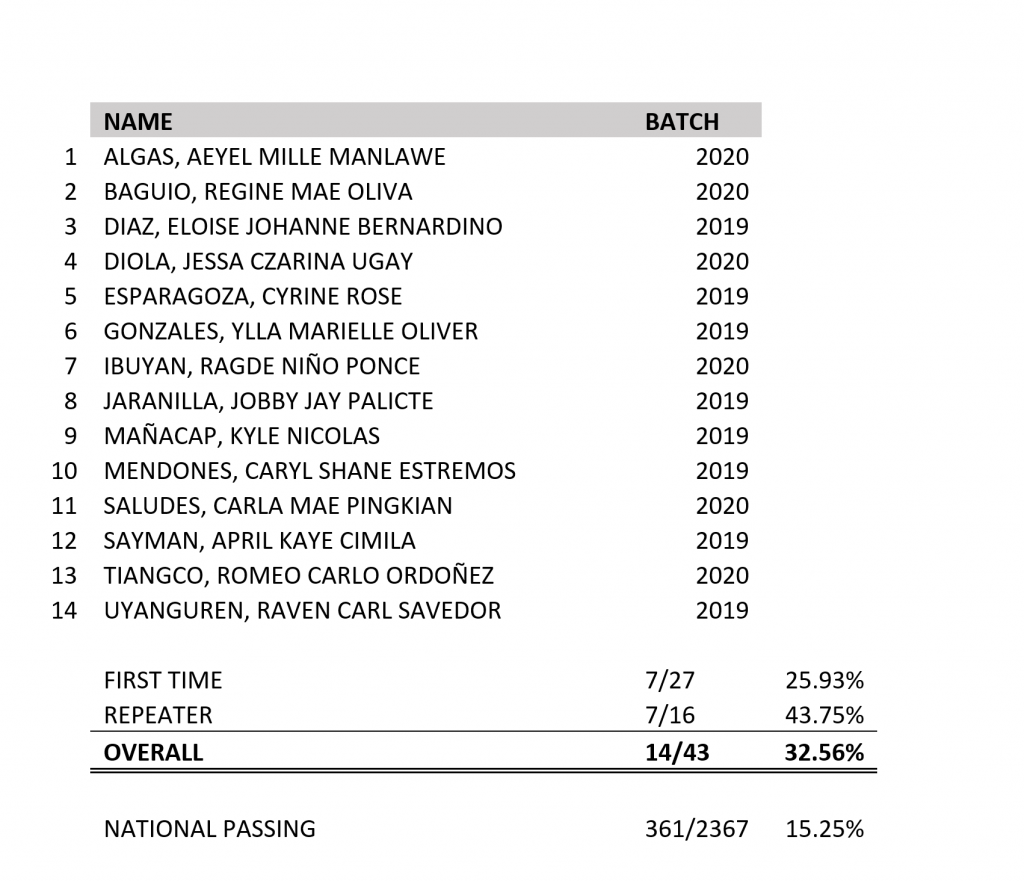Click the REPEATER 7/16 ratio

point(670,716)
